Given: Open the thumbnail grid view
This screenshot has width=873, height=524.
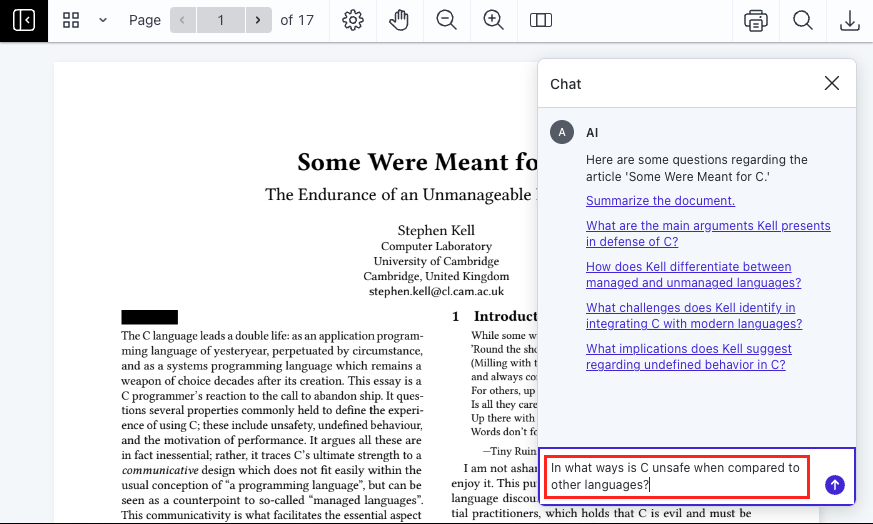Looking at the screenshot, I should 71,20.
